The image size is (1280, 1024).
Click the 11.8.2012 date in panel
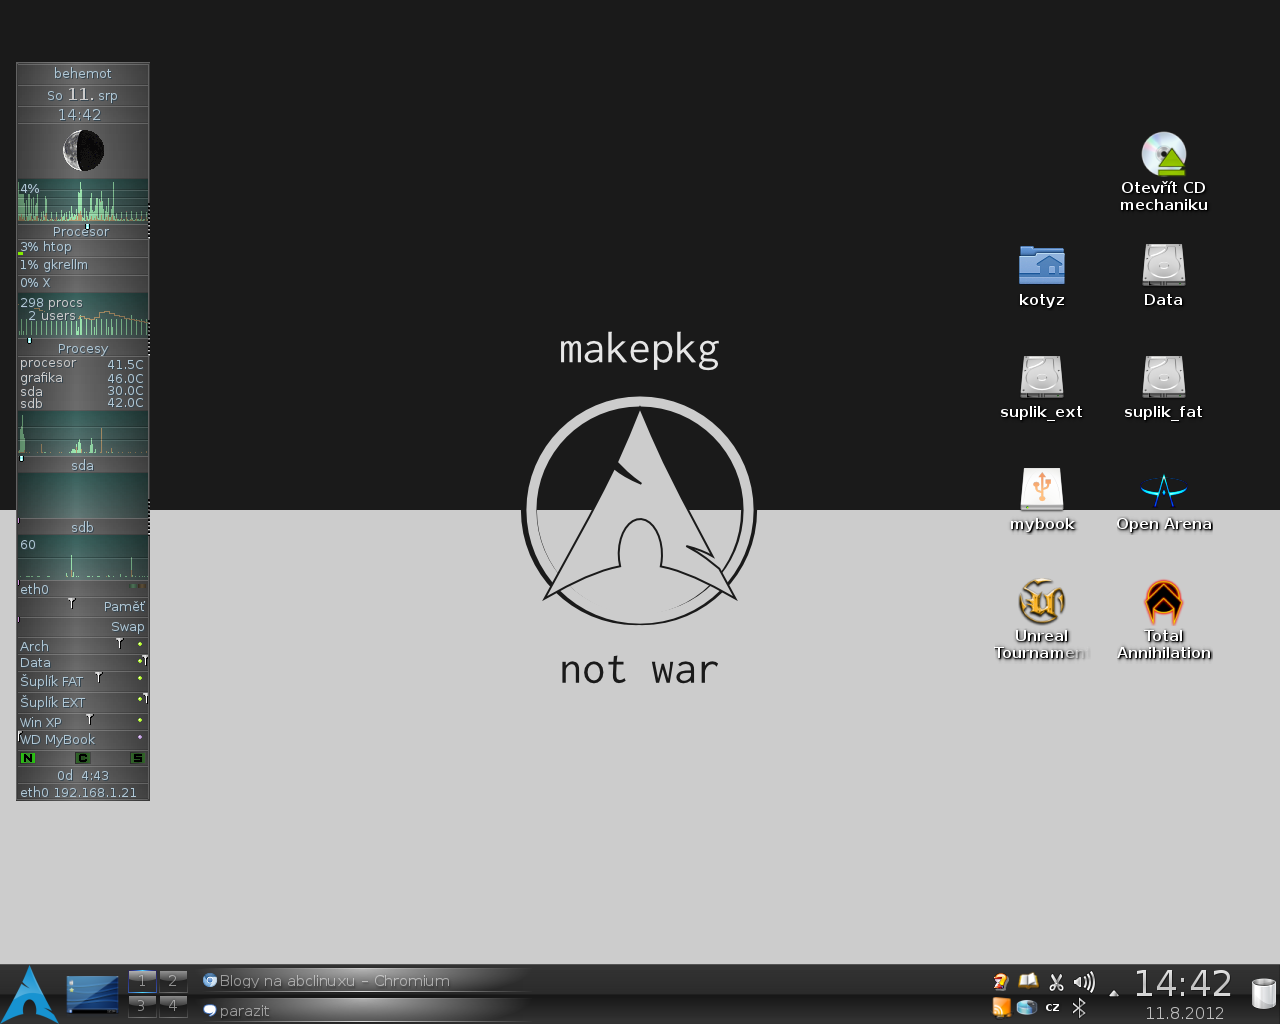pyautogui.click(x=1185, y=1013)
